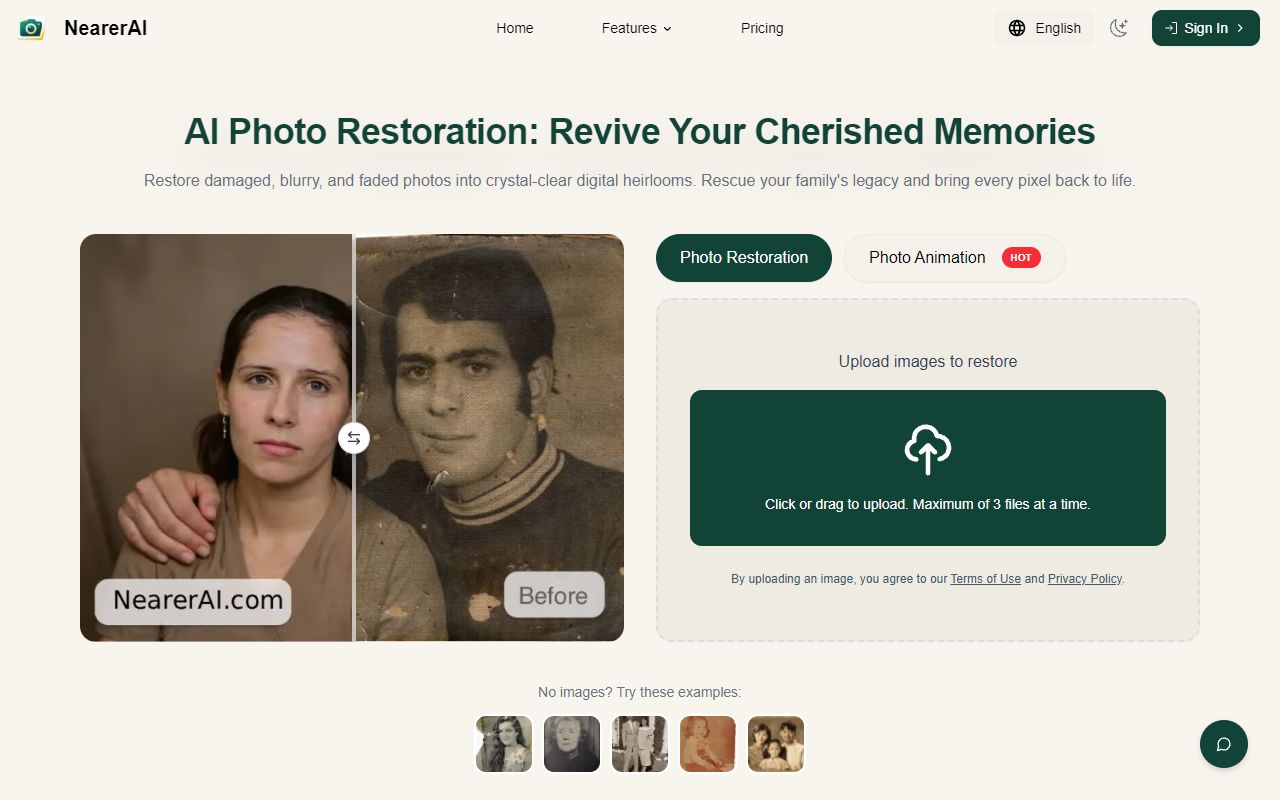This screenshot has width=1280, height=800.
Task: Click the NearerAI camera logo icon
Action: click(32, 28)
